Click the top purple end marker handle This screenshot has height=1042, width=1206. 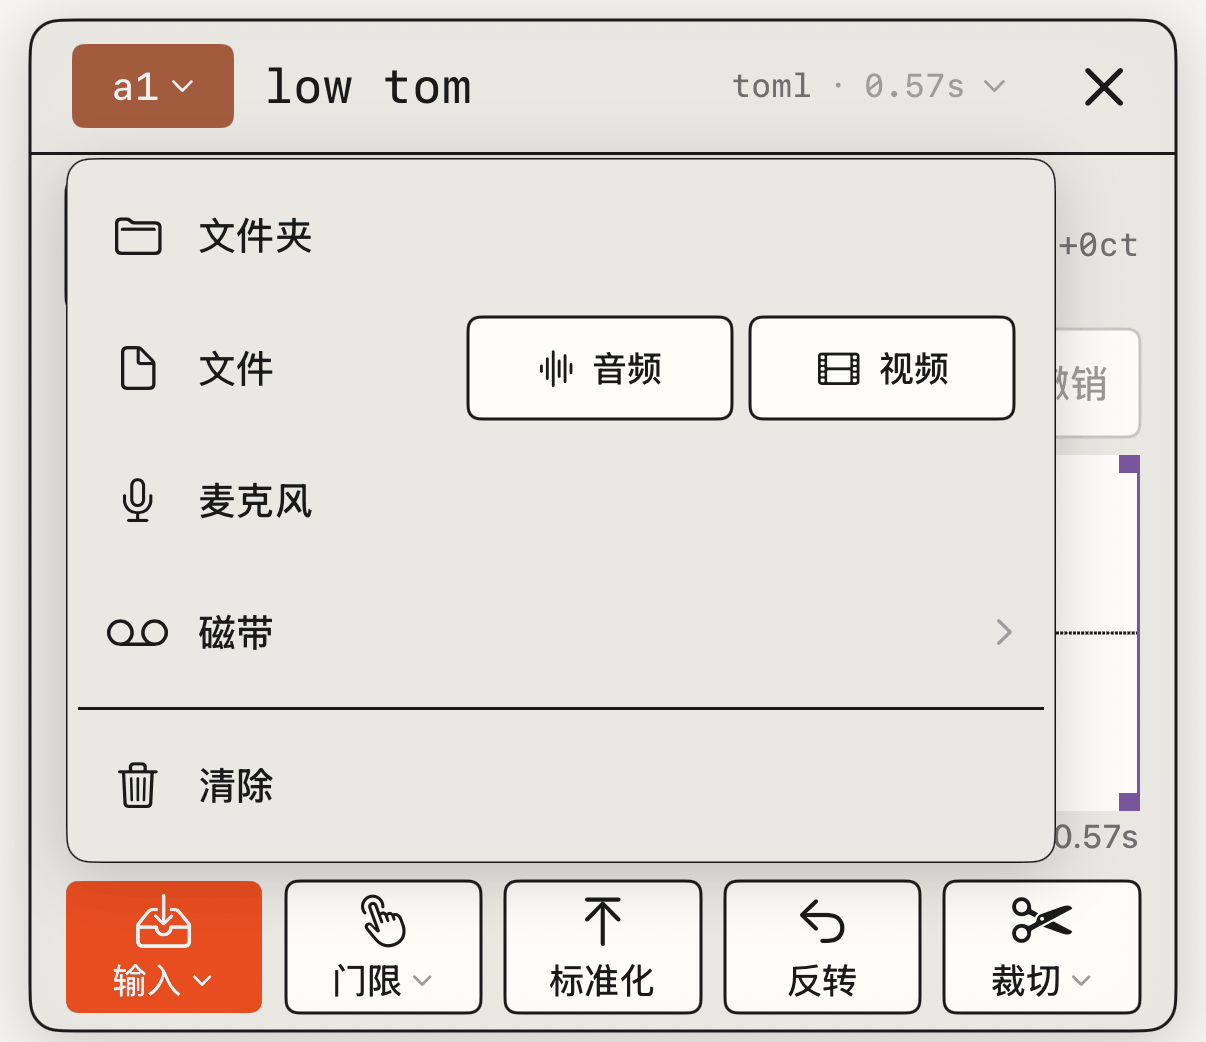pyautogui.click(x=1129, y=464)
